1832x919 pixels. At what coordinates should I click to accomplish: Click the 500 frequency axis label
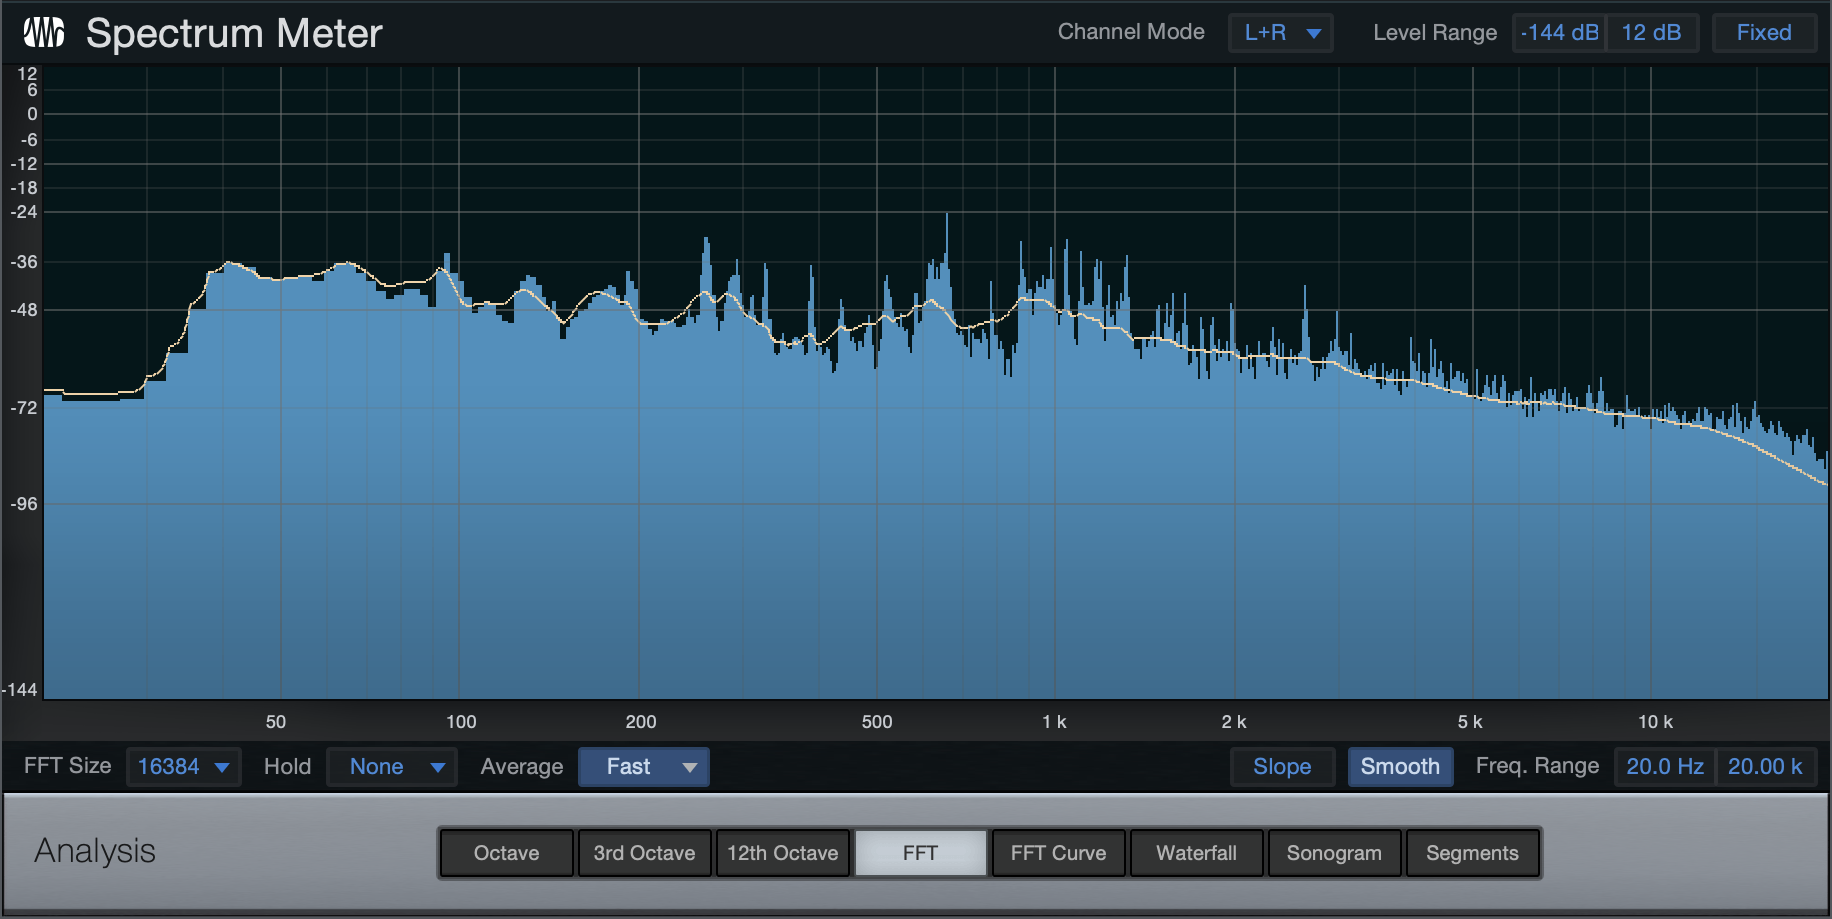coord(877,722)
